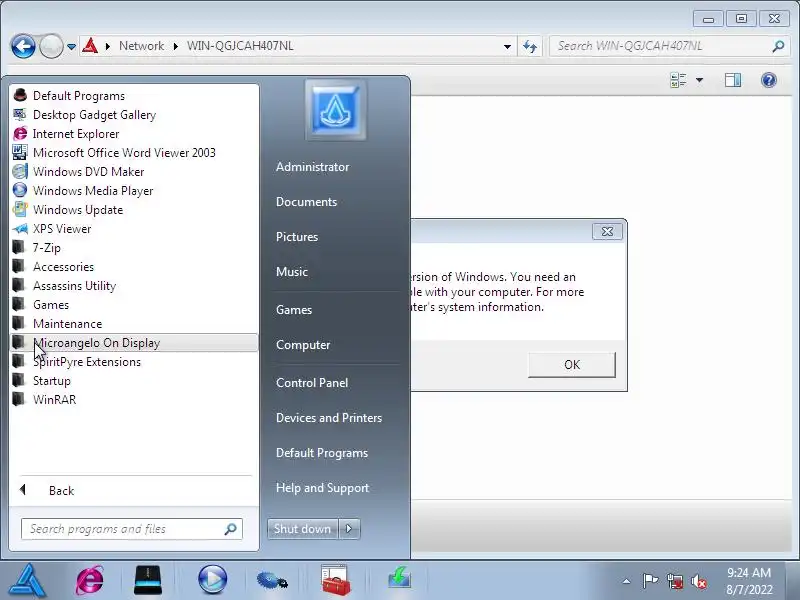Click the red address bar root icon
The image size is (800, 600).
coord(90,46)
